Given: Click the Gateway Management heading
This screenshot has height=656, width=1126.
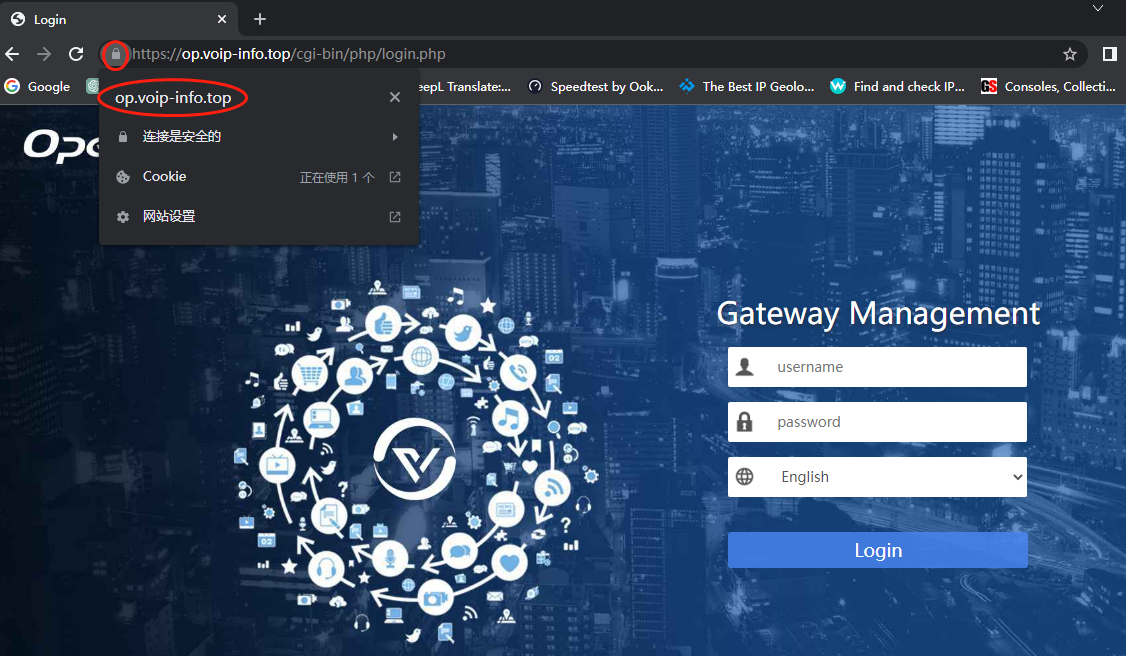Looking at the screenshot, I should click(x=878, y=314).
